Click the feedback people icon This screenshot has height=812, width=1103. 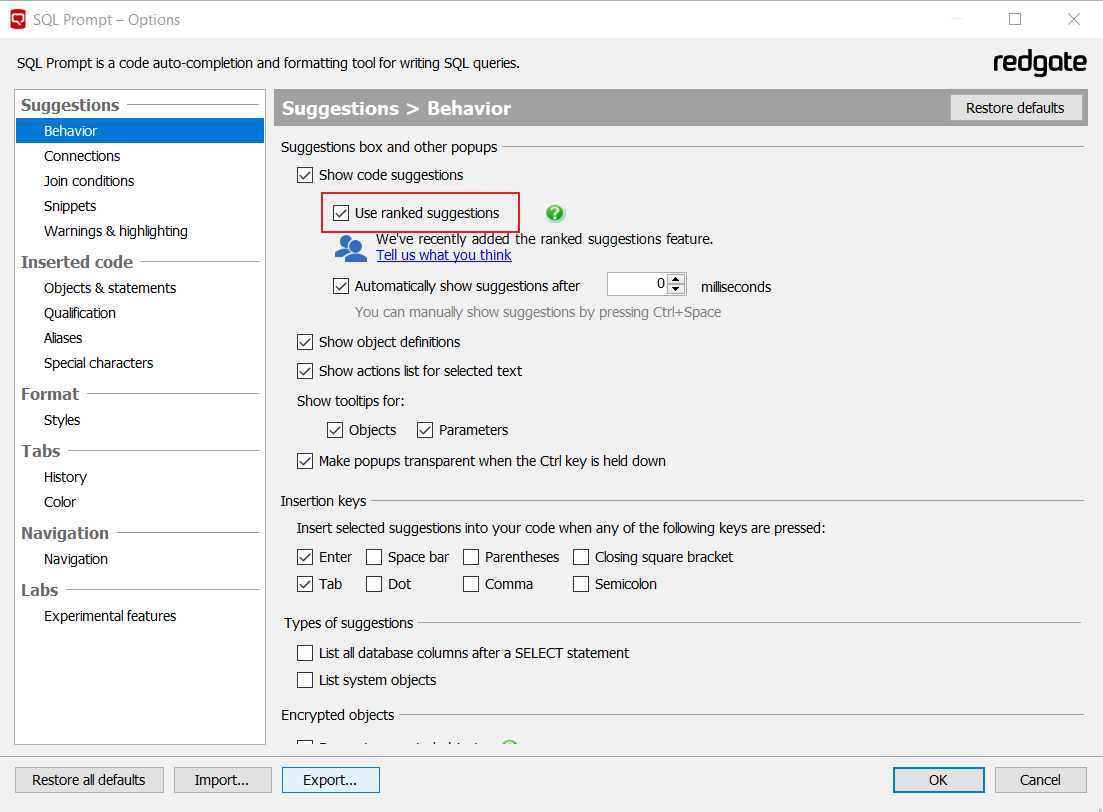coord(350,248)
